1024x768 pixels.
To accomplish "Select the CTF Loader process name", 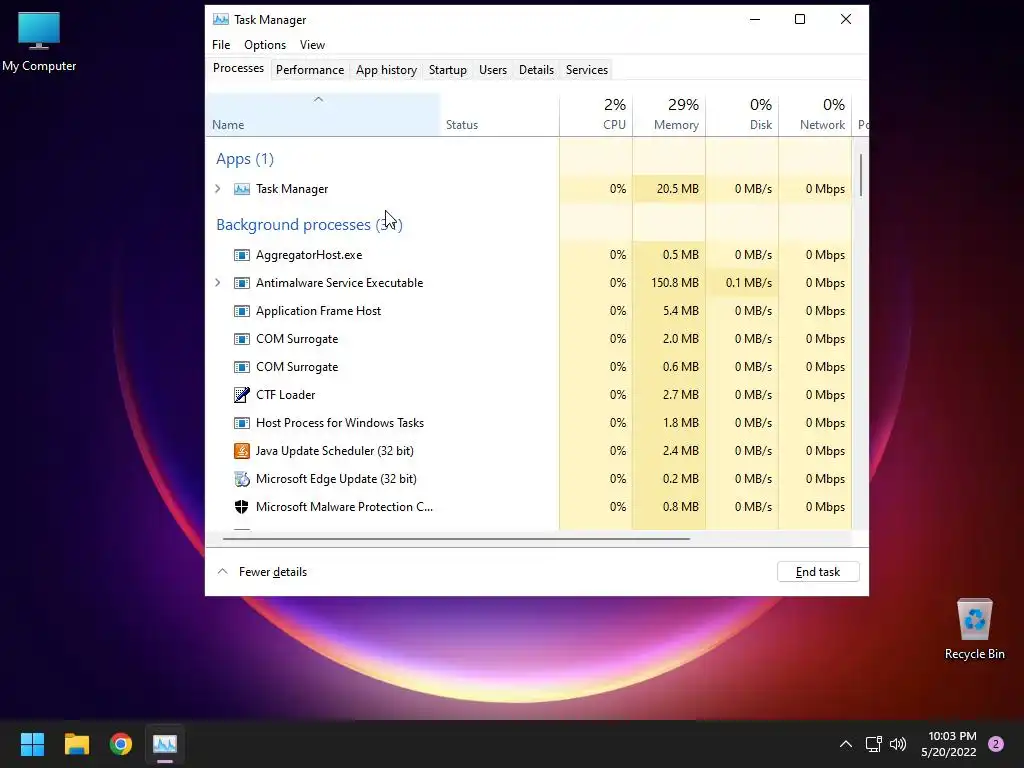I will 285,394.
